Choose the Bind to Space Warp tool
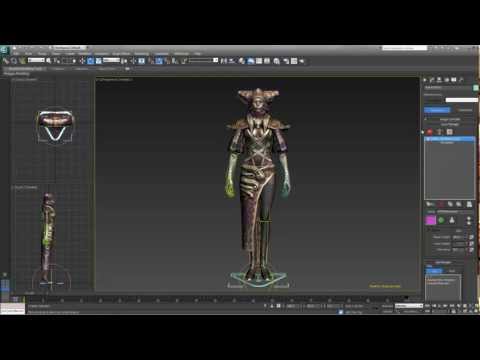The height and width of the screenshot is (360, 480). (x=22, y=61)
